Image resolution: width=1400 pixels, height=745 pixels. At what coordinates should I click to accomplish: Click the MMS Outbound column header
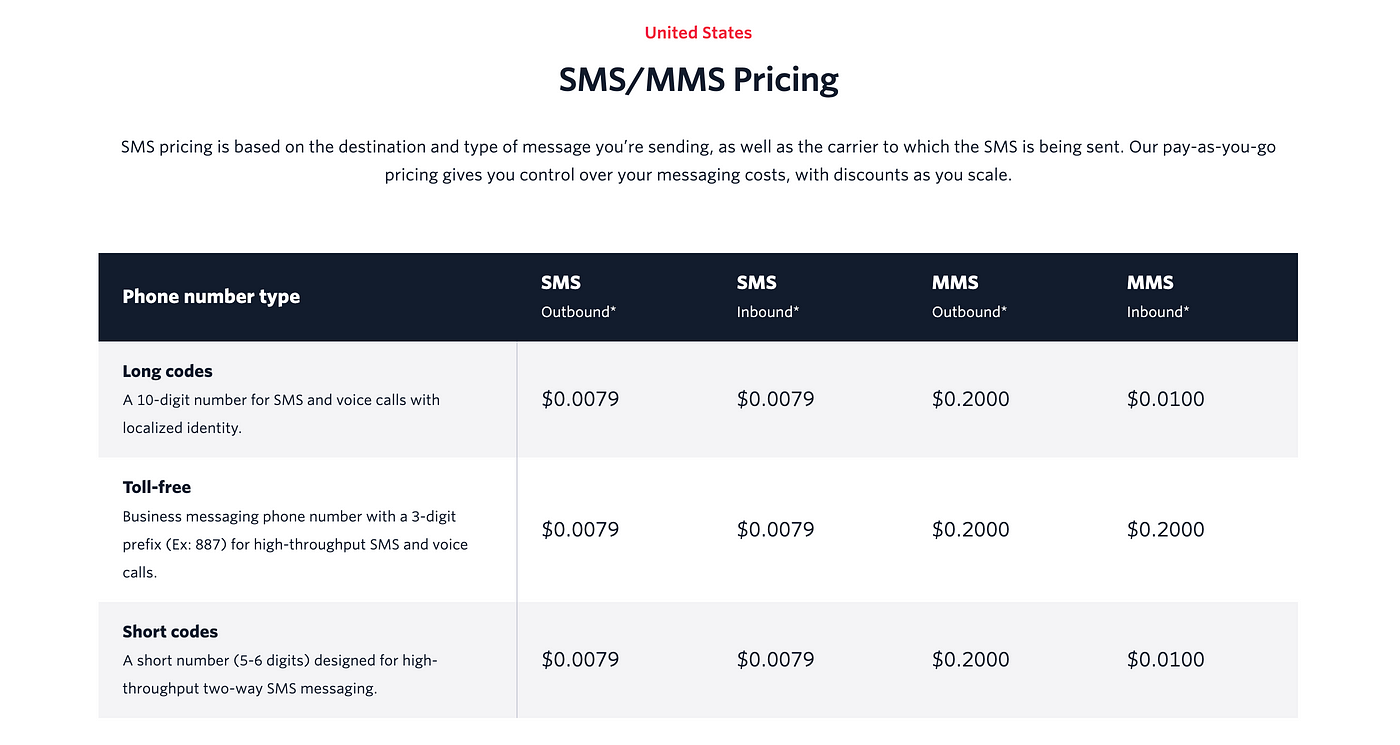point(969,296)
